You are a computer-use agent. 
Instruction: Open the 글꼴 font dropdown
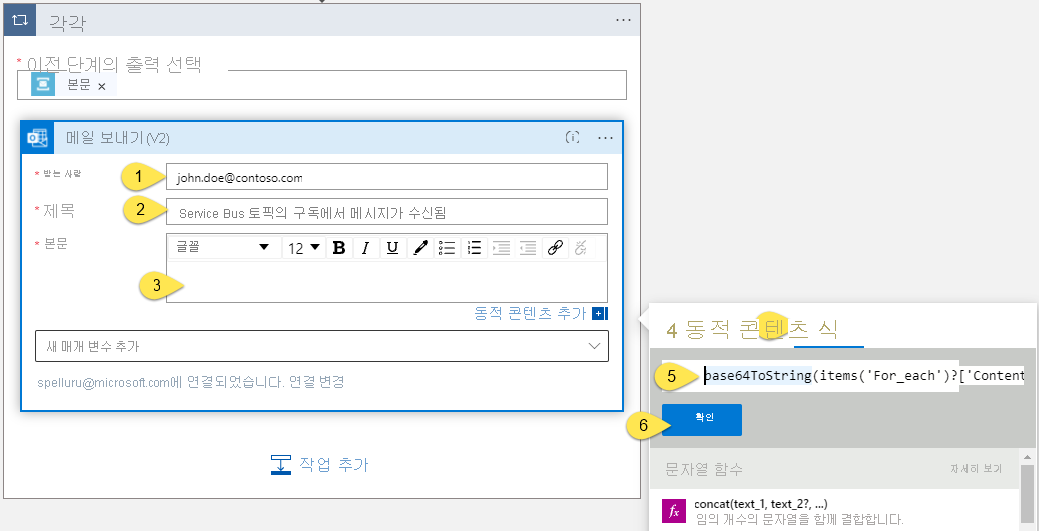pyautogui.click(x=224, y=247)
